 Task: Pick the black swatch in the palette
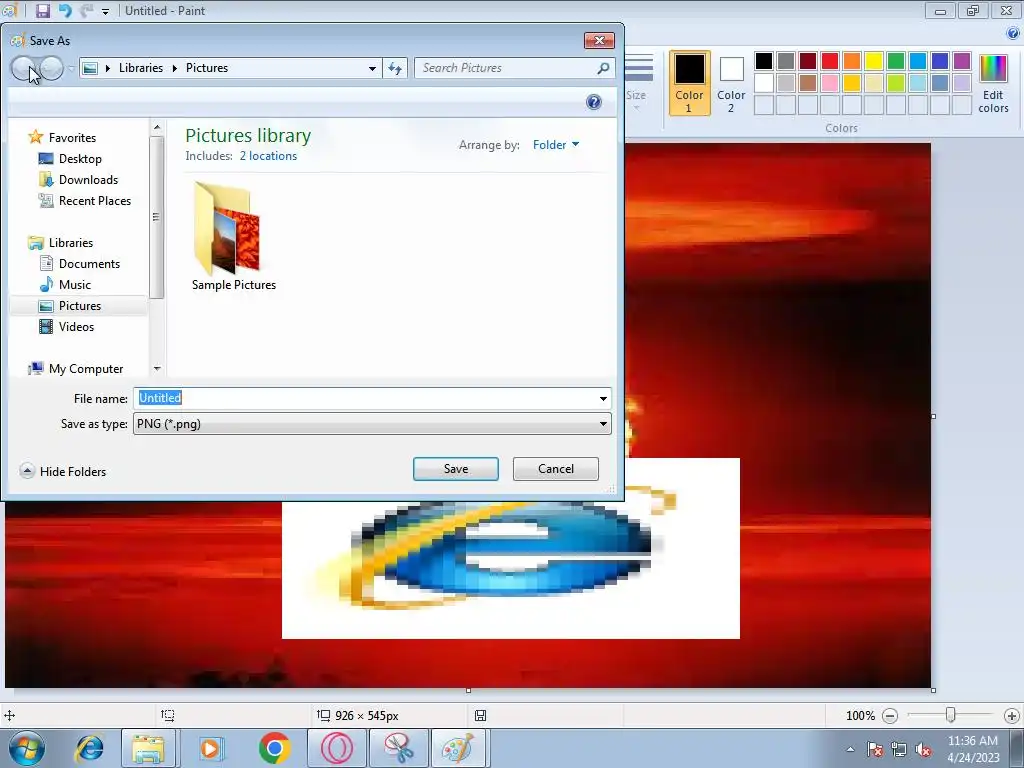[763, 61]
